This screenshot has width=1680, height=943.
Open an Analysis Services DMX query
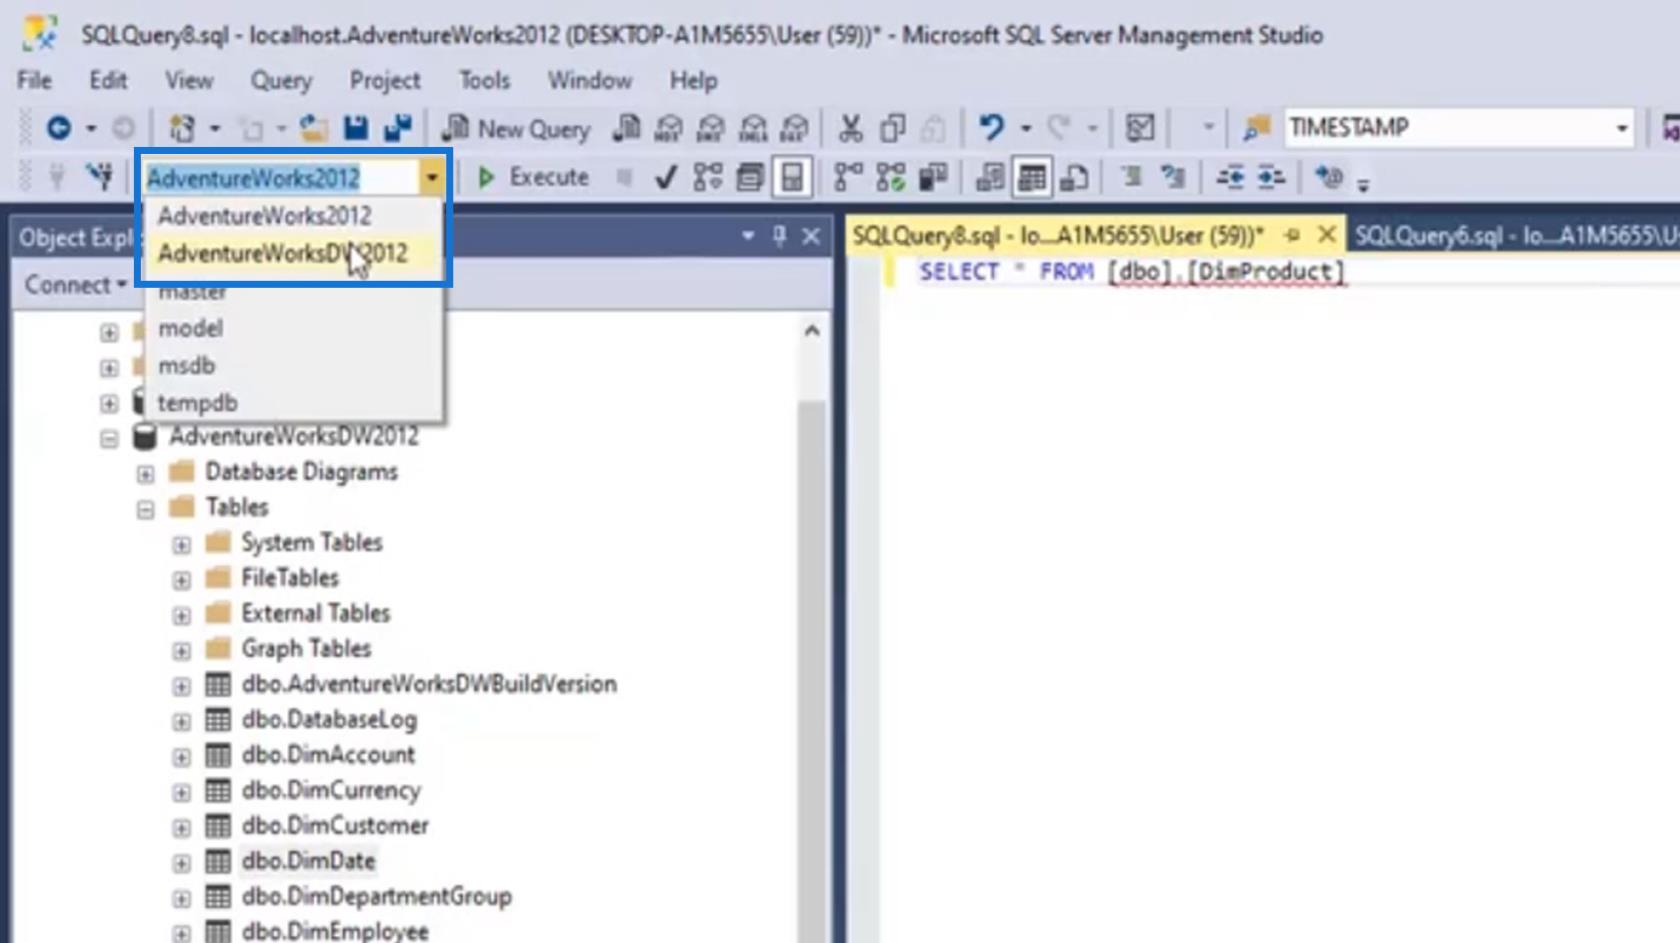(711, 128)
